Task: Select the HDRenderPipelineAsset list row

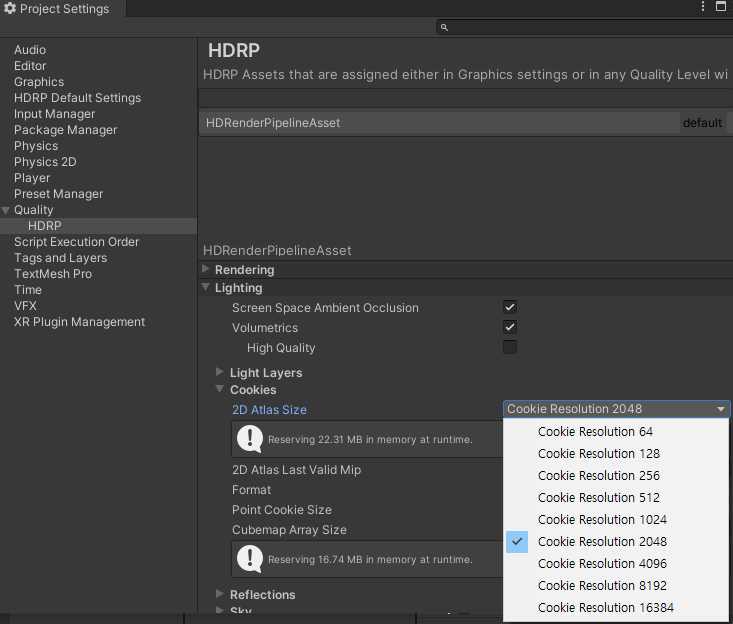Action: 439,123
